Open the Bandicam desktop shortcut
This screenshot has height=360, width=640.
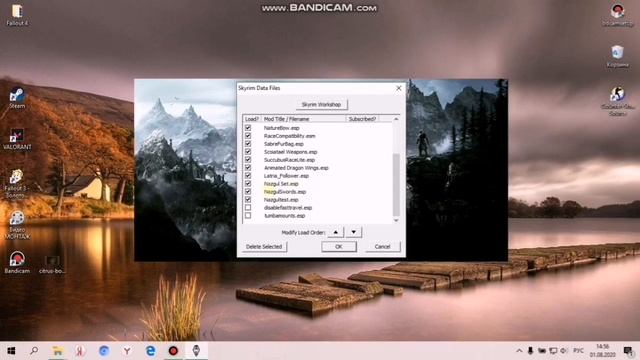[x=17, y=262]
